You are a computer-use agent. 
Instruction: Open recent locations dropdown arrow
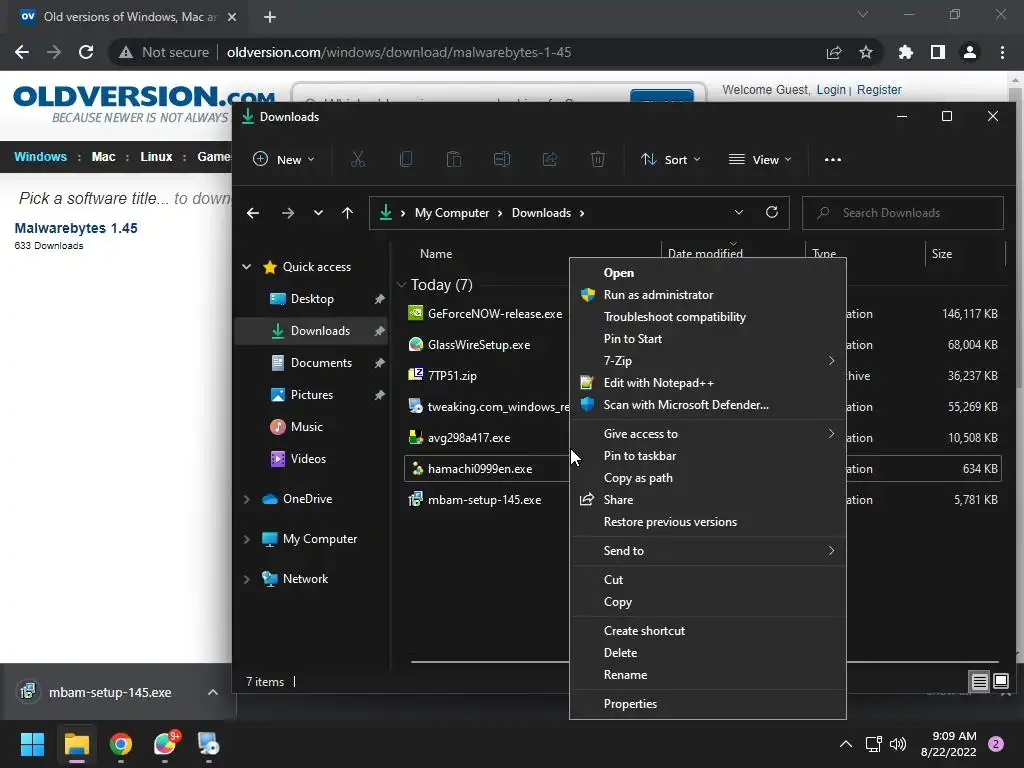(x=318, y=213)
